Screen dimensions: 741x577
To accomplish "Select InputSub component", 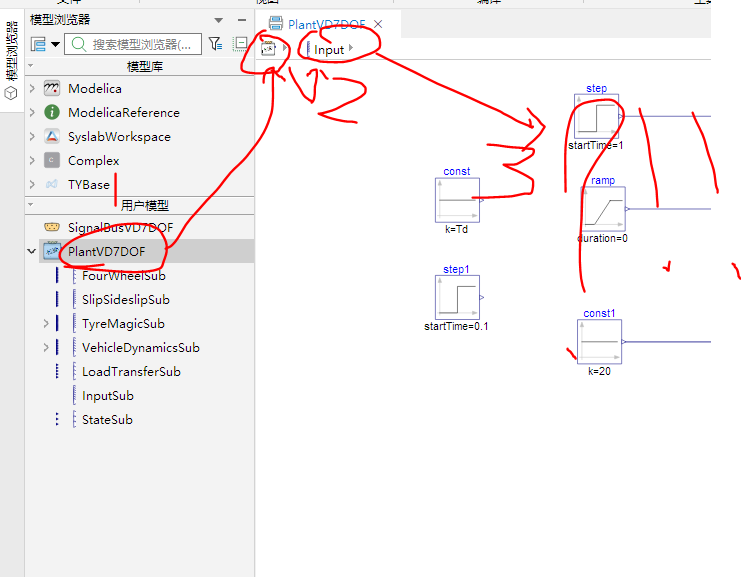I will [x=108, y=396].
